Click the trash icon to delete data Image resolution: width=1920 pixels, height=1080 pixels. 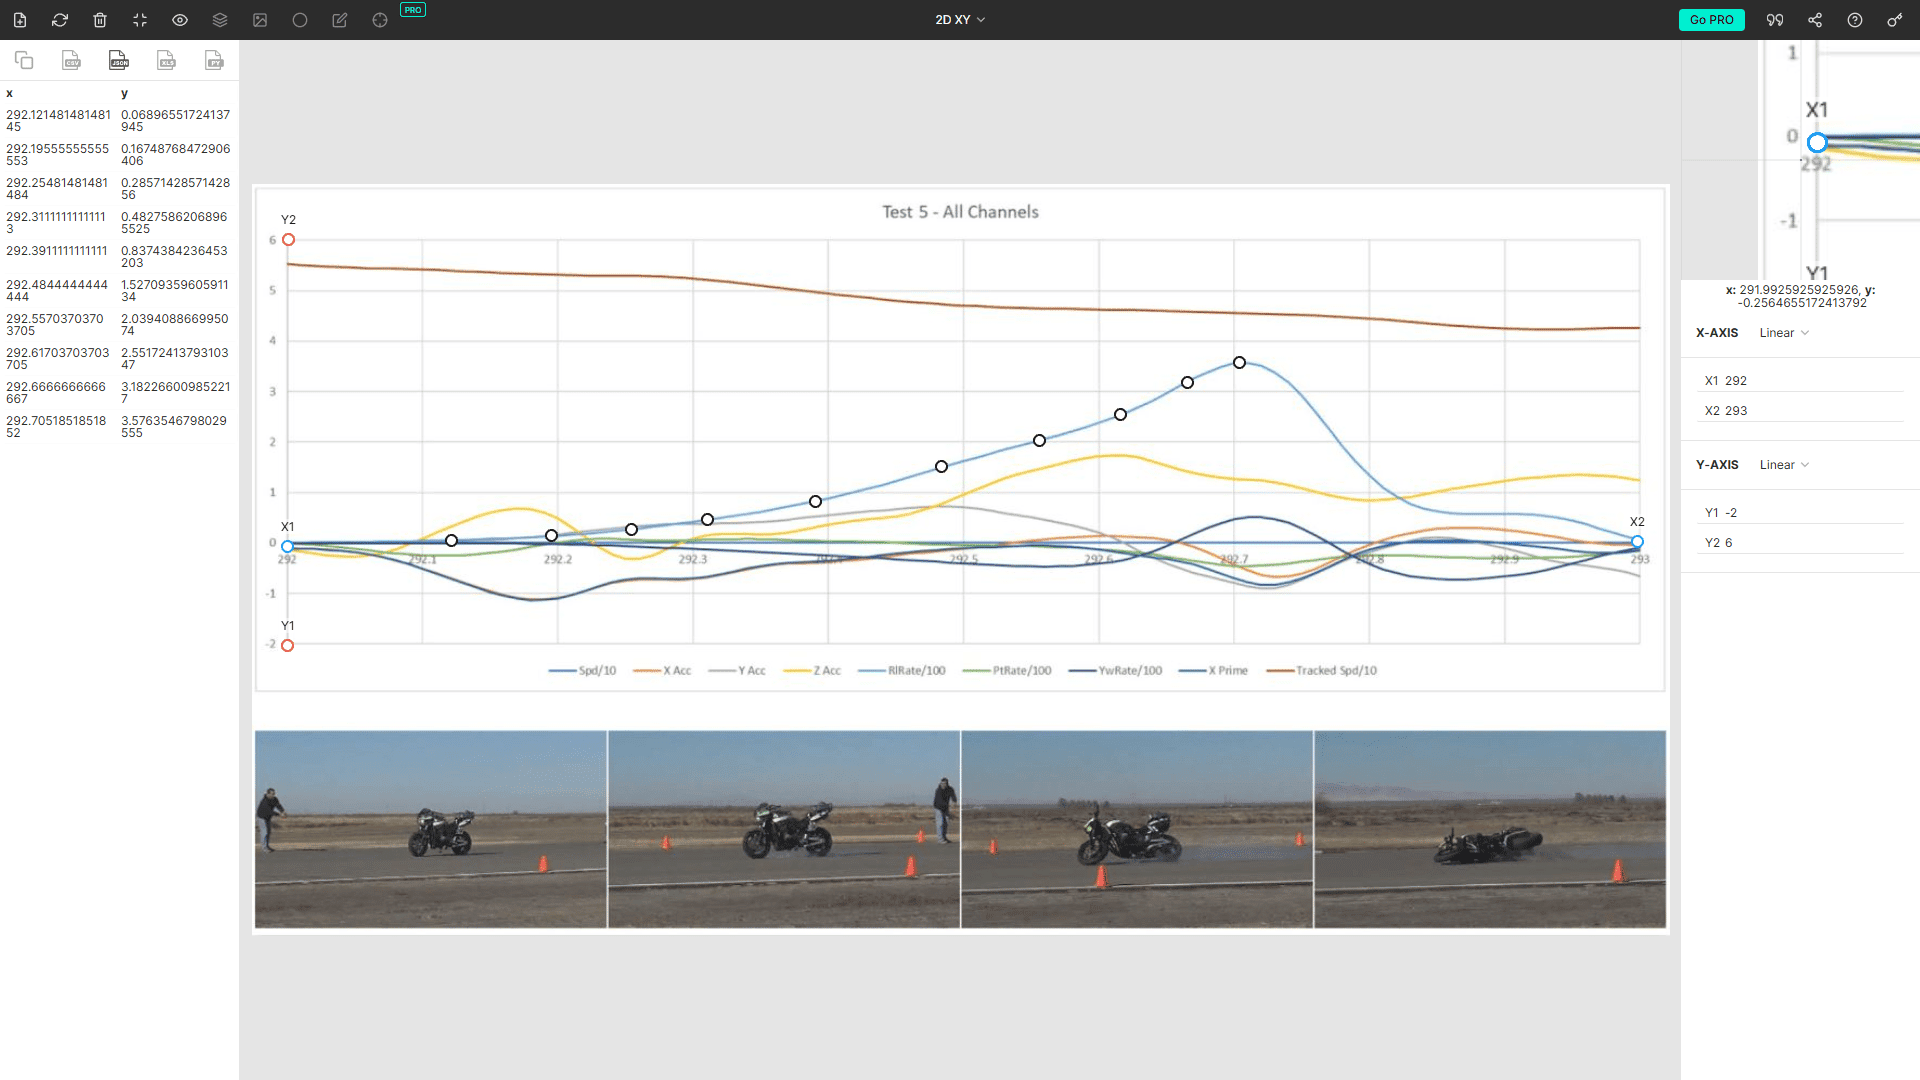pyautogui.click(x=100, y=20)
